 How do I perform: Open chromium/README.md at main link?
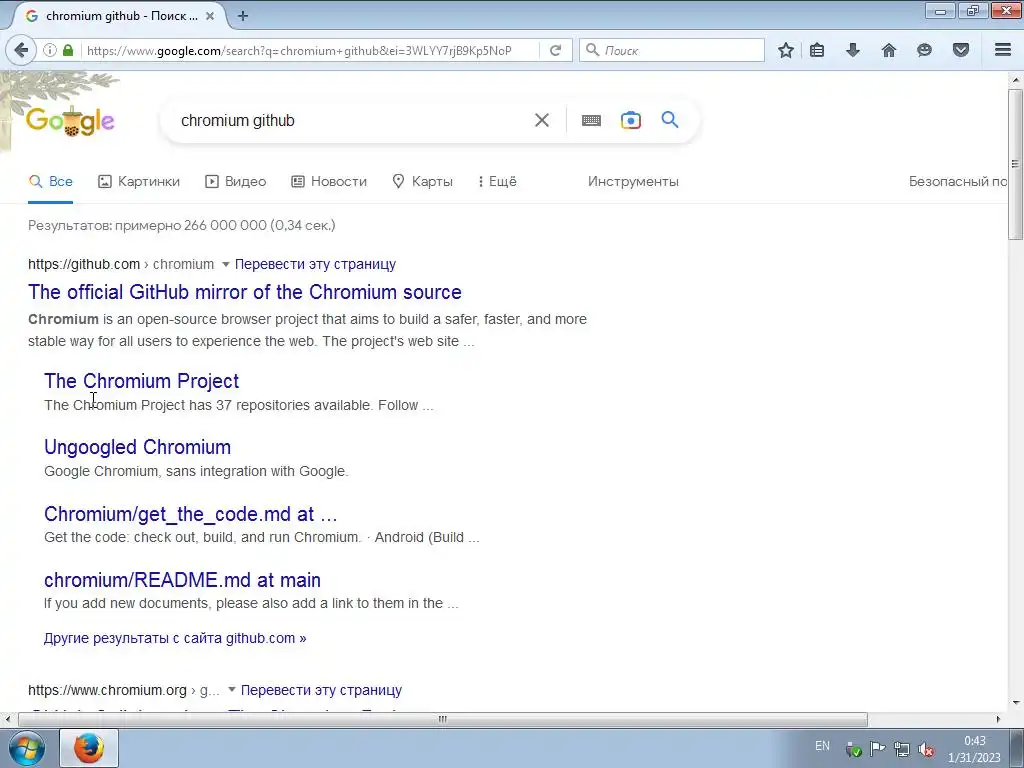coord(182,580)
